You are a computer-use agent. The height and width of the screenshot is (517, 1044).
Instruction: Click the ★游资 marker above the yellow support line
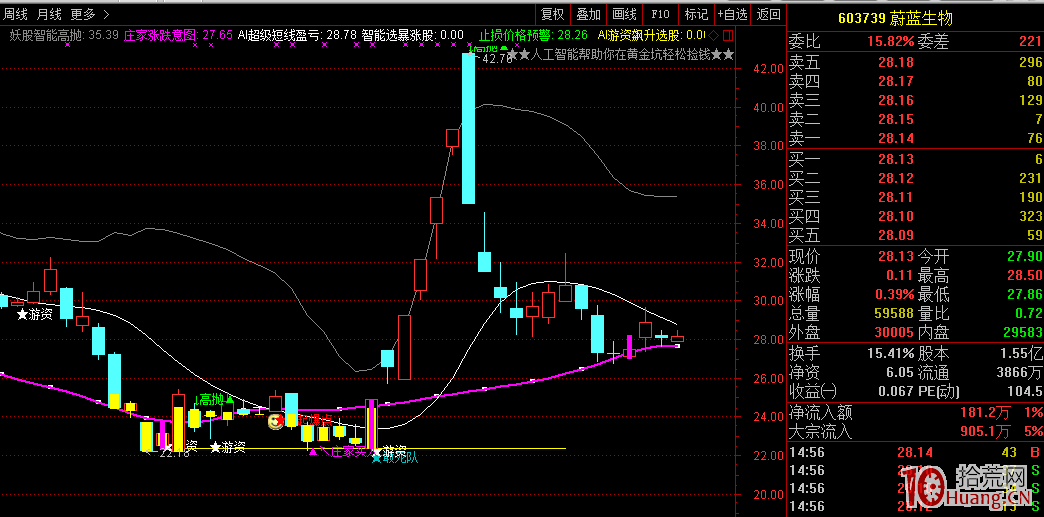point(228,447)
